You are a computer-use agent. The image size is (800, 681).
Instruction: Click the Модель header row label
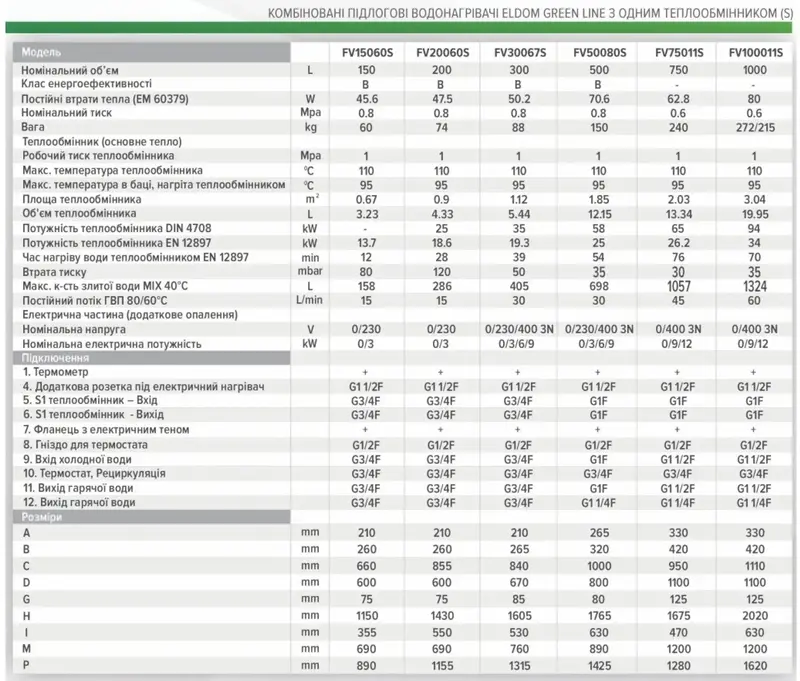40,52
